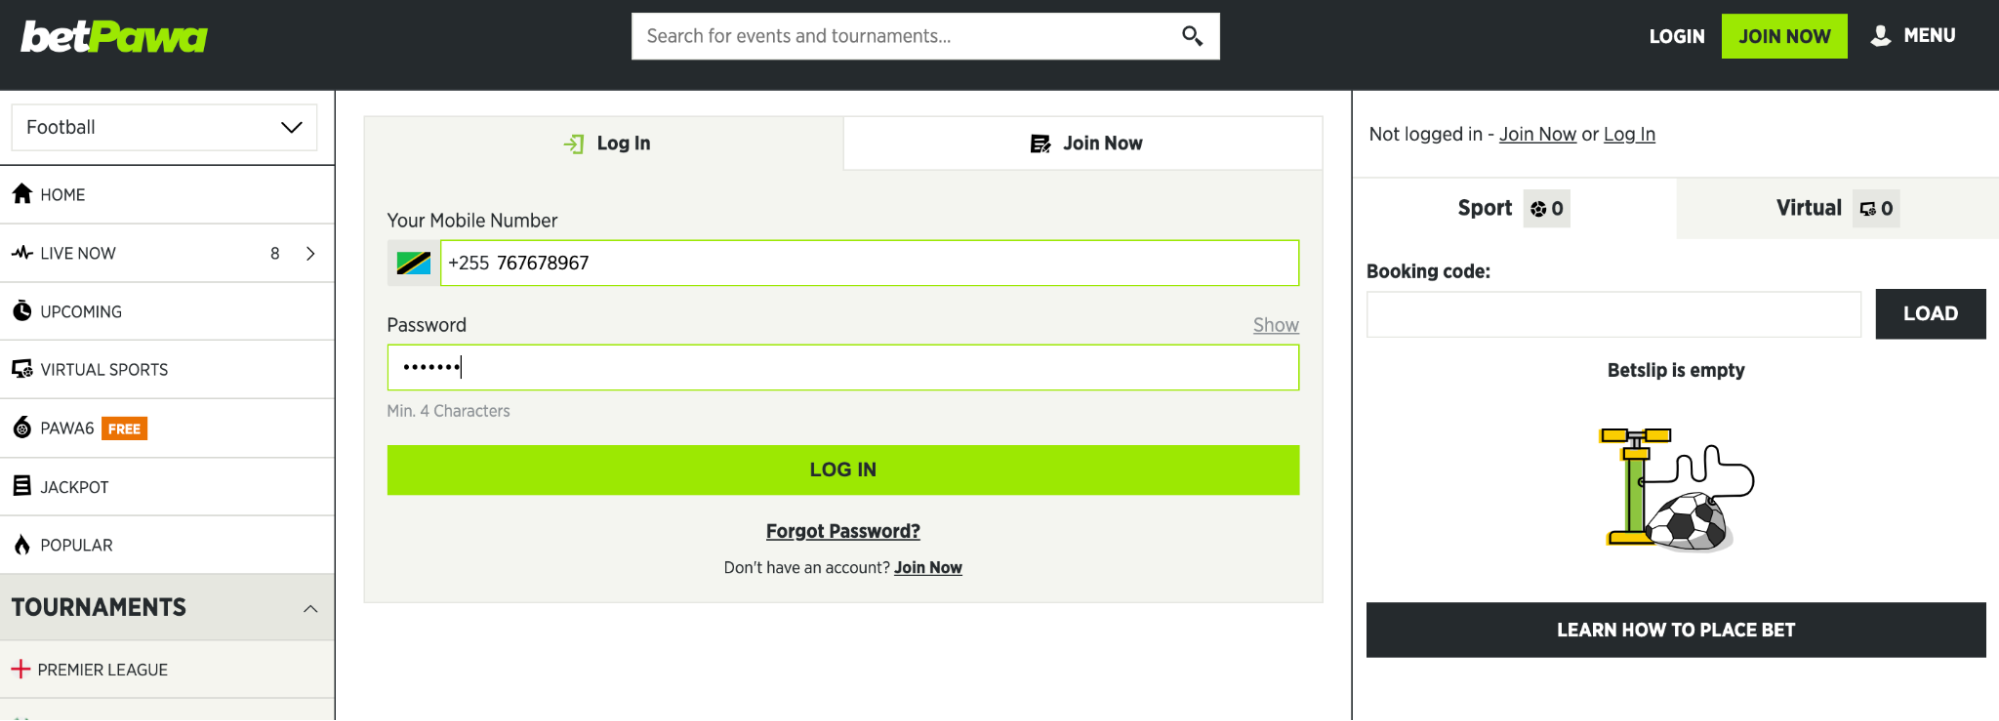Image resolution: width=1999 pixels, height=721 pixels.
Task: Click the green JOIN NOW header button
Action: pos(1784,36)
